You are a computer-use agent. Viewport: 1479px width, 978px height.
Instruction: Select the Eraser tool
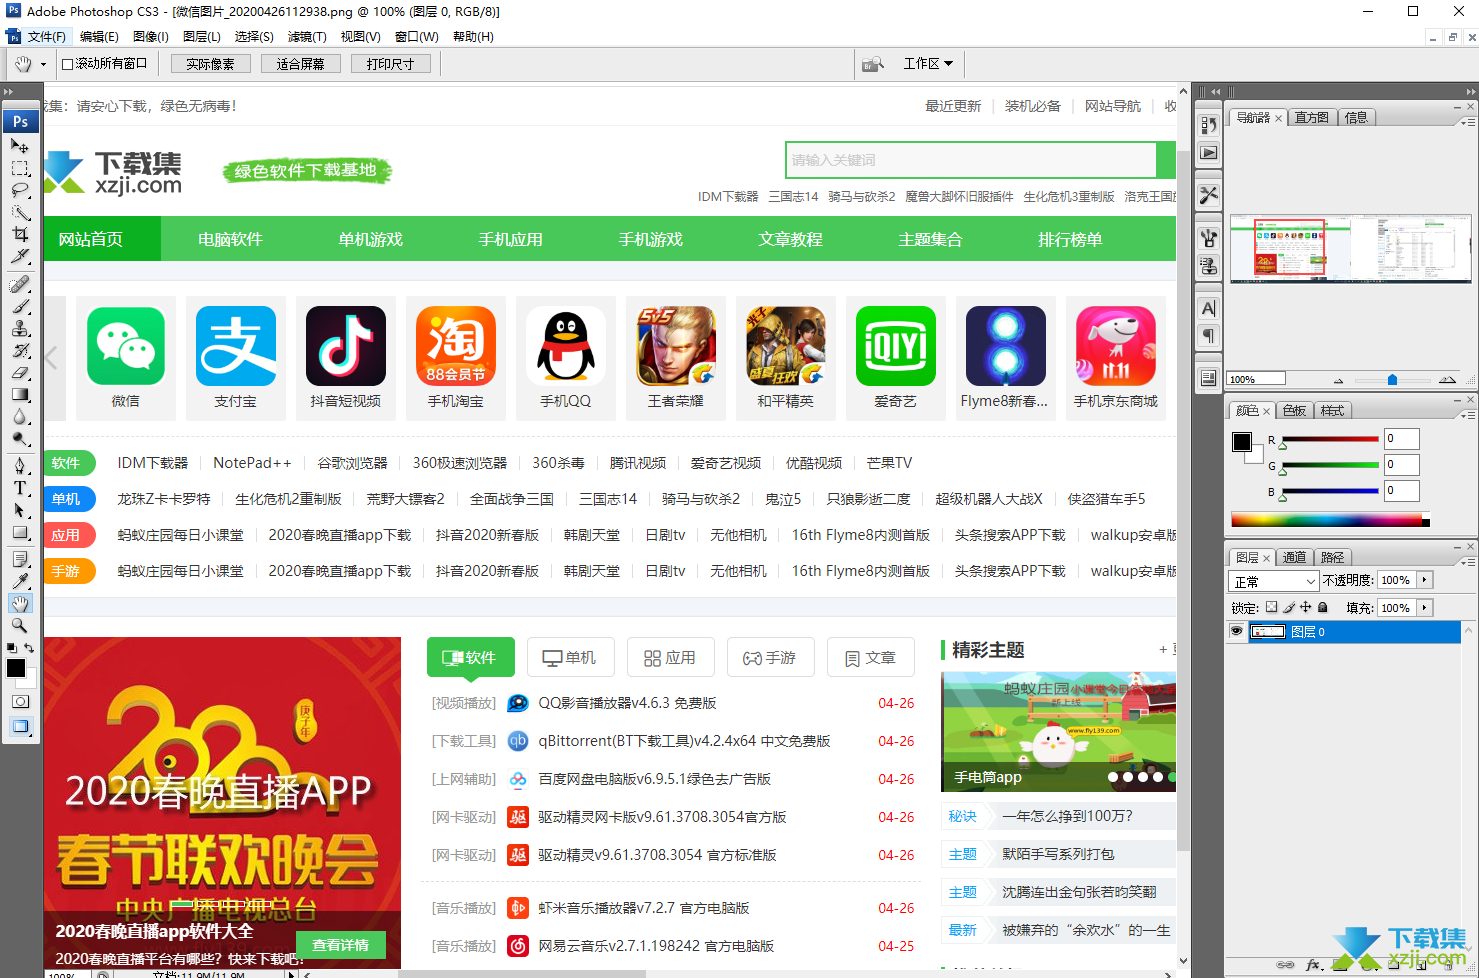pyautogui.click(x=20, y=373)
